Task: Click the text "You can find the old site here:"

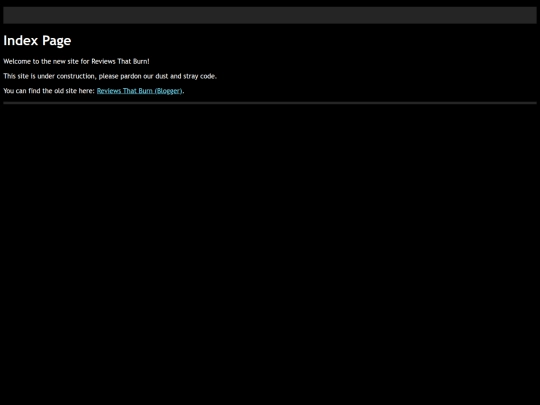Action: coord(49,91)
